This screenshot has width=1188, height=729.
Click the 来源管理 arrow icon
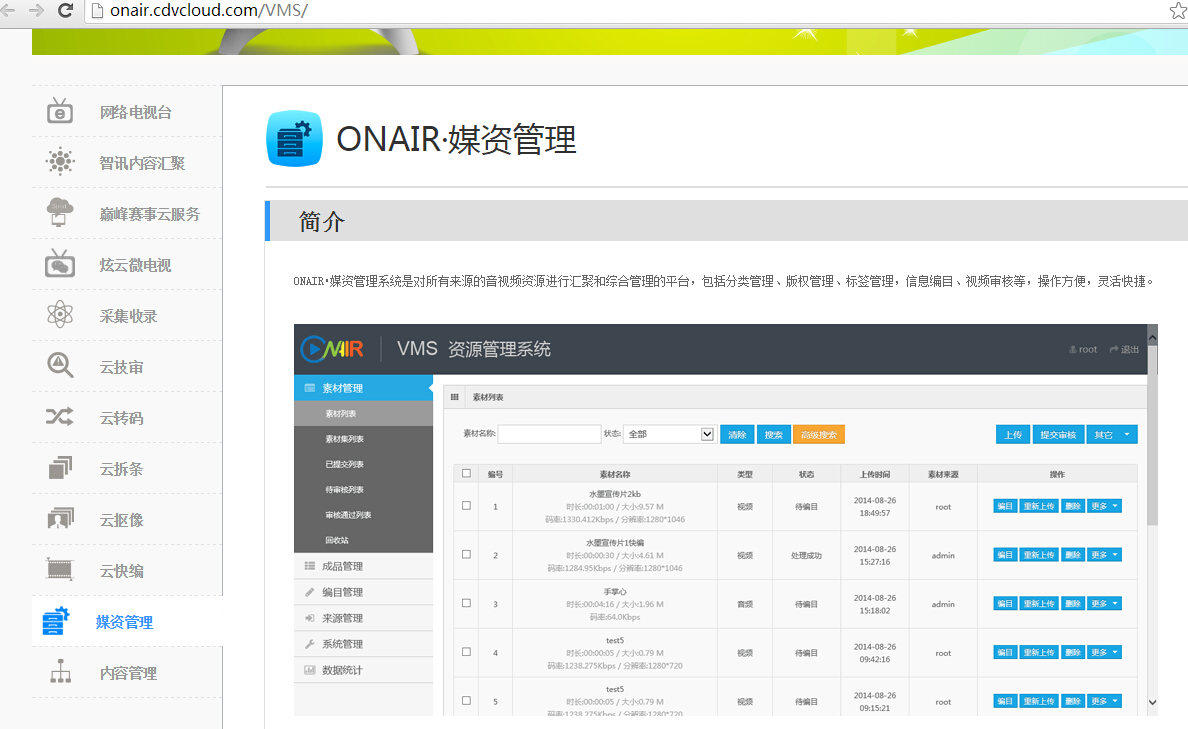coord(309,618)
